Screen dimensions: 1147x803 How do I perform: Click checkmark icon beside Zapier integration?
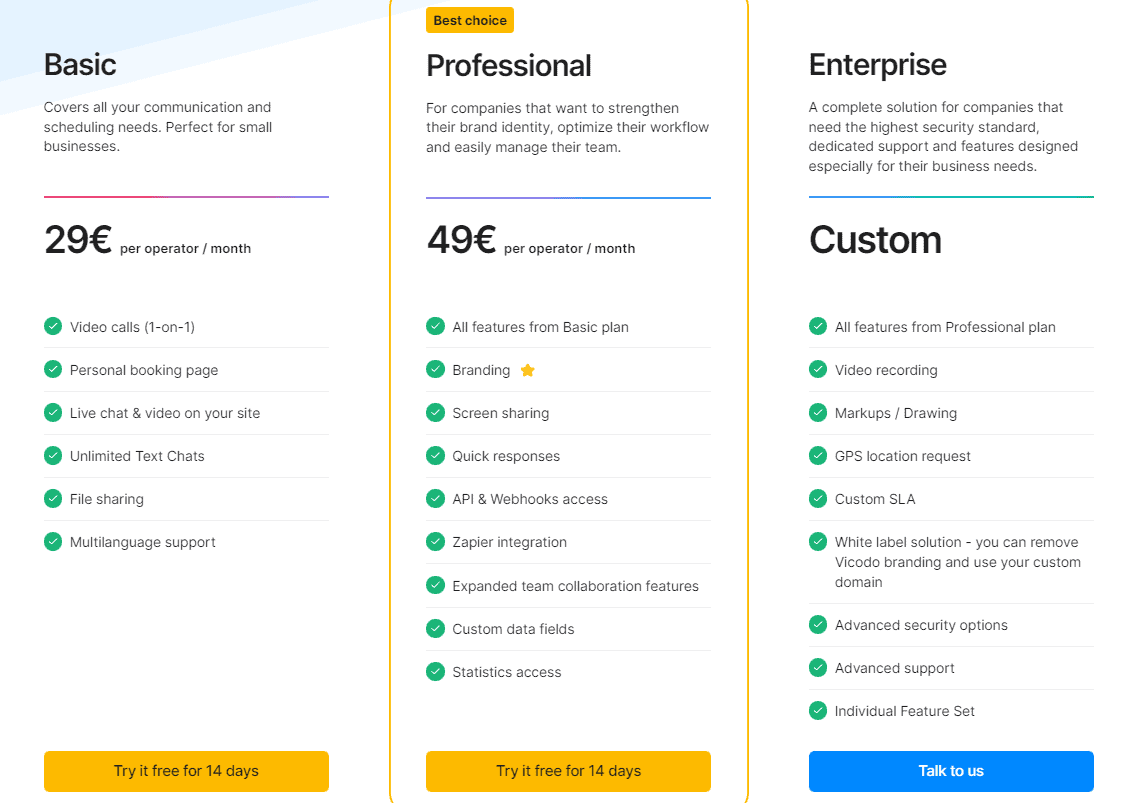[x=435, y=541]
